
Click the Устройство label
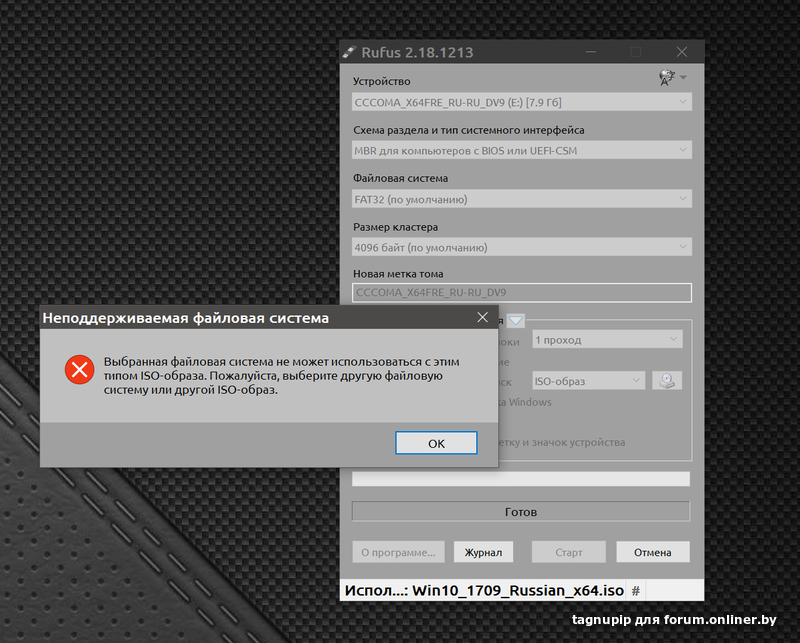tap(381, 81)
